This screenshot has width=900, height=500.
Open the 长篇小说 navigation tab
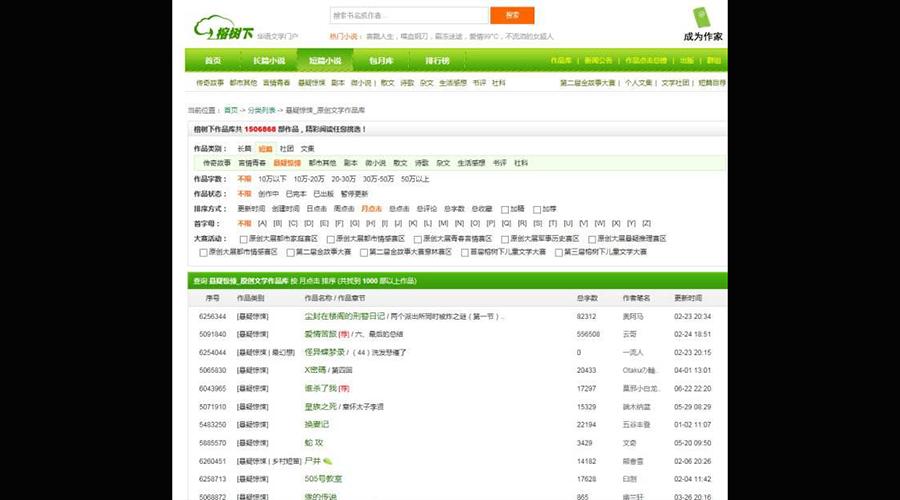click(269, 60)
